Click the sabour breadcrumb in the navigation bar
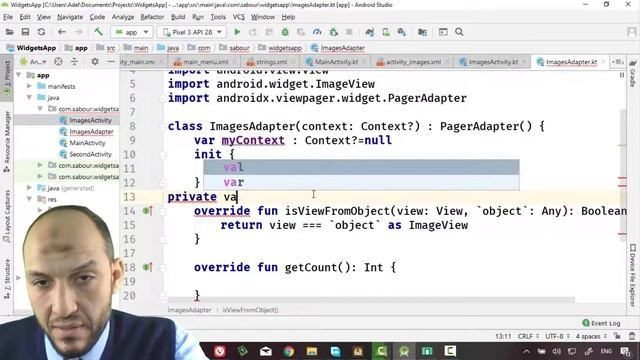Viewport: 640px width, 360px height. point(234,48)
